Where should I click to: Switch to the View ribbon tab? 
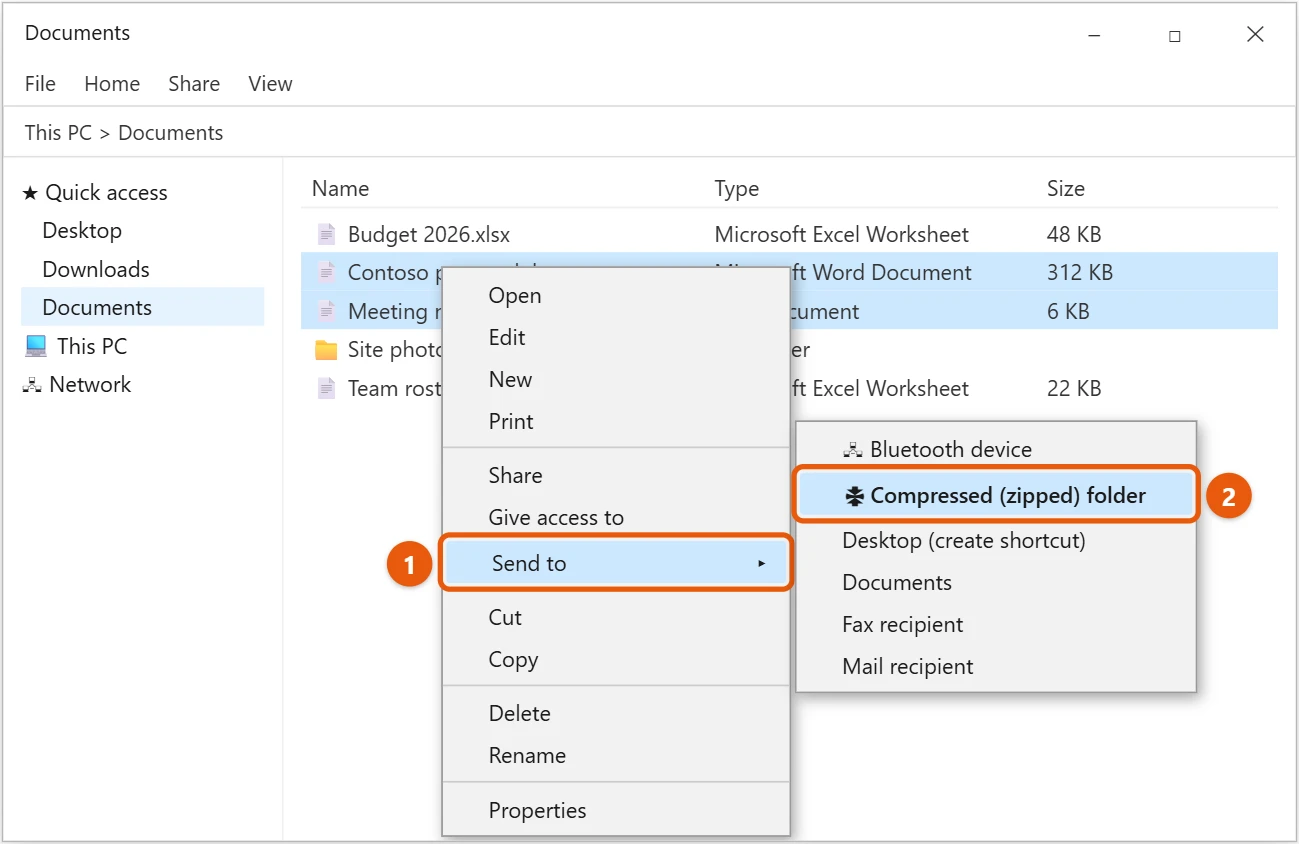[270, 84]
